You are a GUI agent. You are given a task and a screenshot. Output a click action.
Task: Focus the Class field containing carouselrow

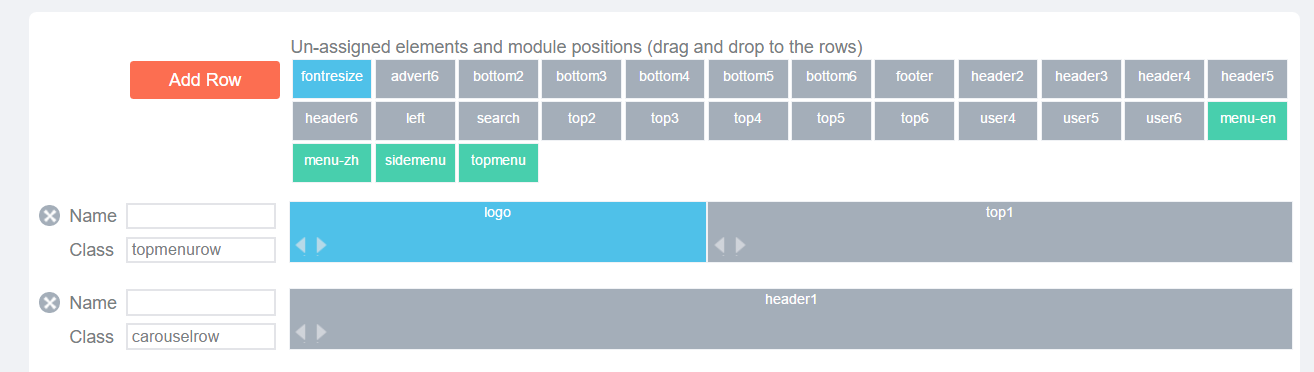(201, 337)
